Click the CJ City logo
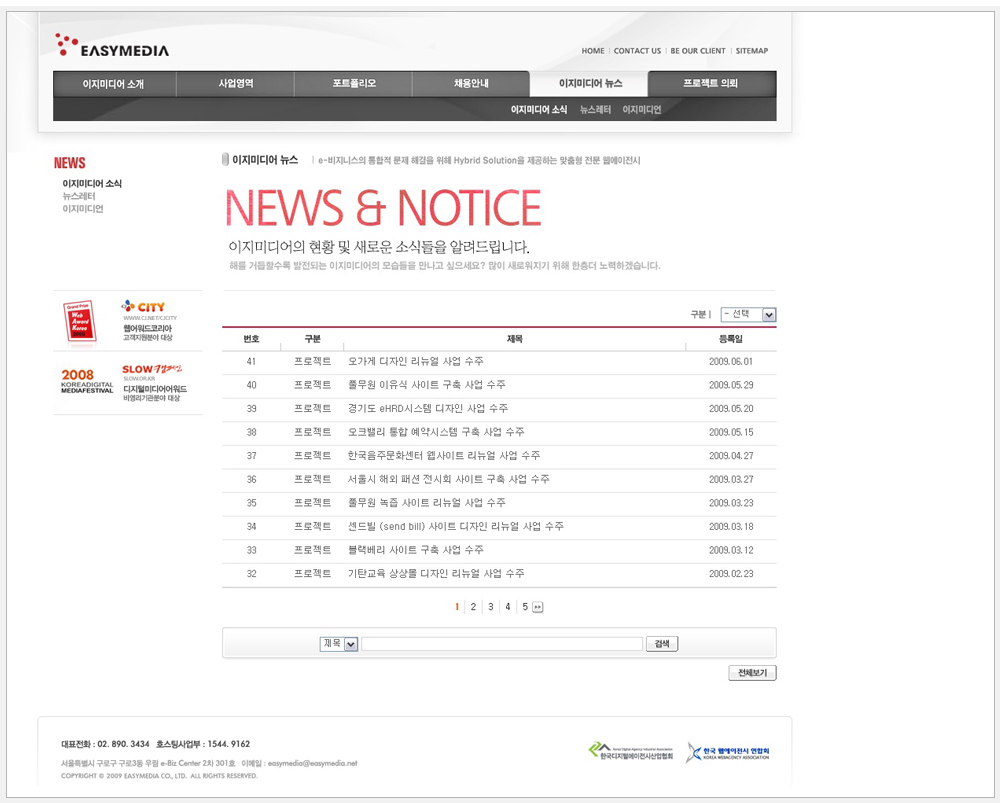The height and width of the screenshot is (803, 1000). pos(144,307)
